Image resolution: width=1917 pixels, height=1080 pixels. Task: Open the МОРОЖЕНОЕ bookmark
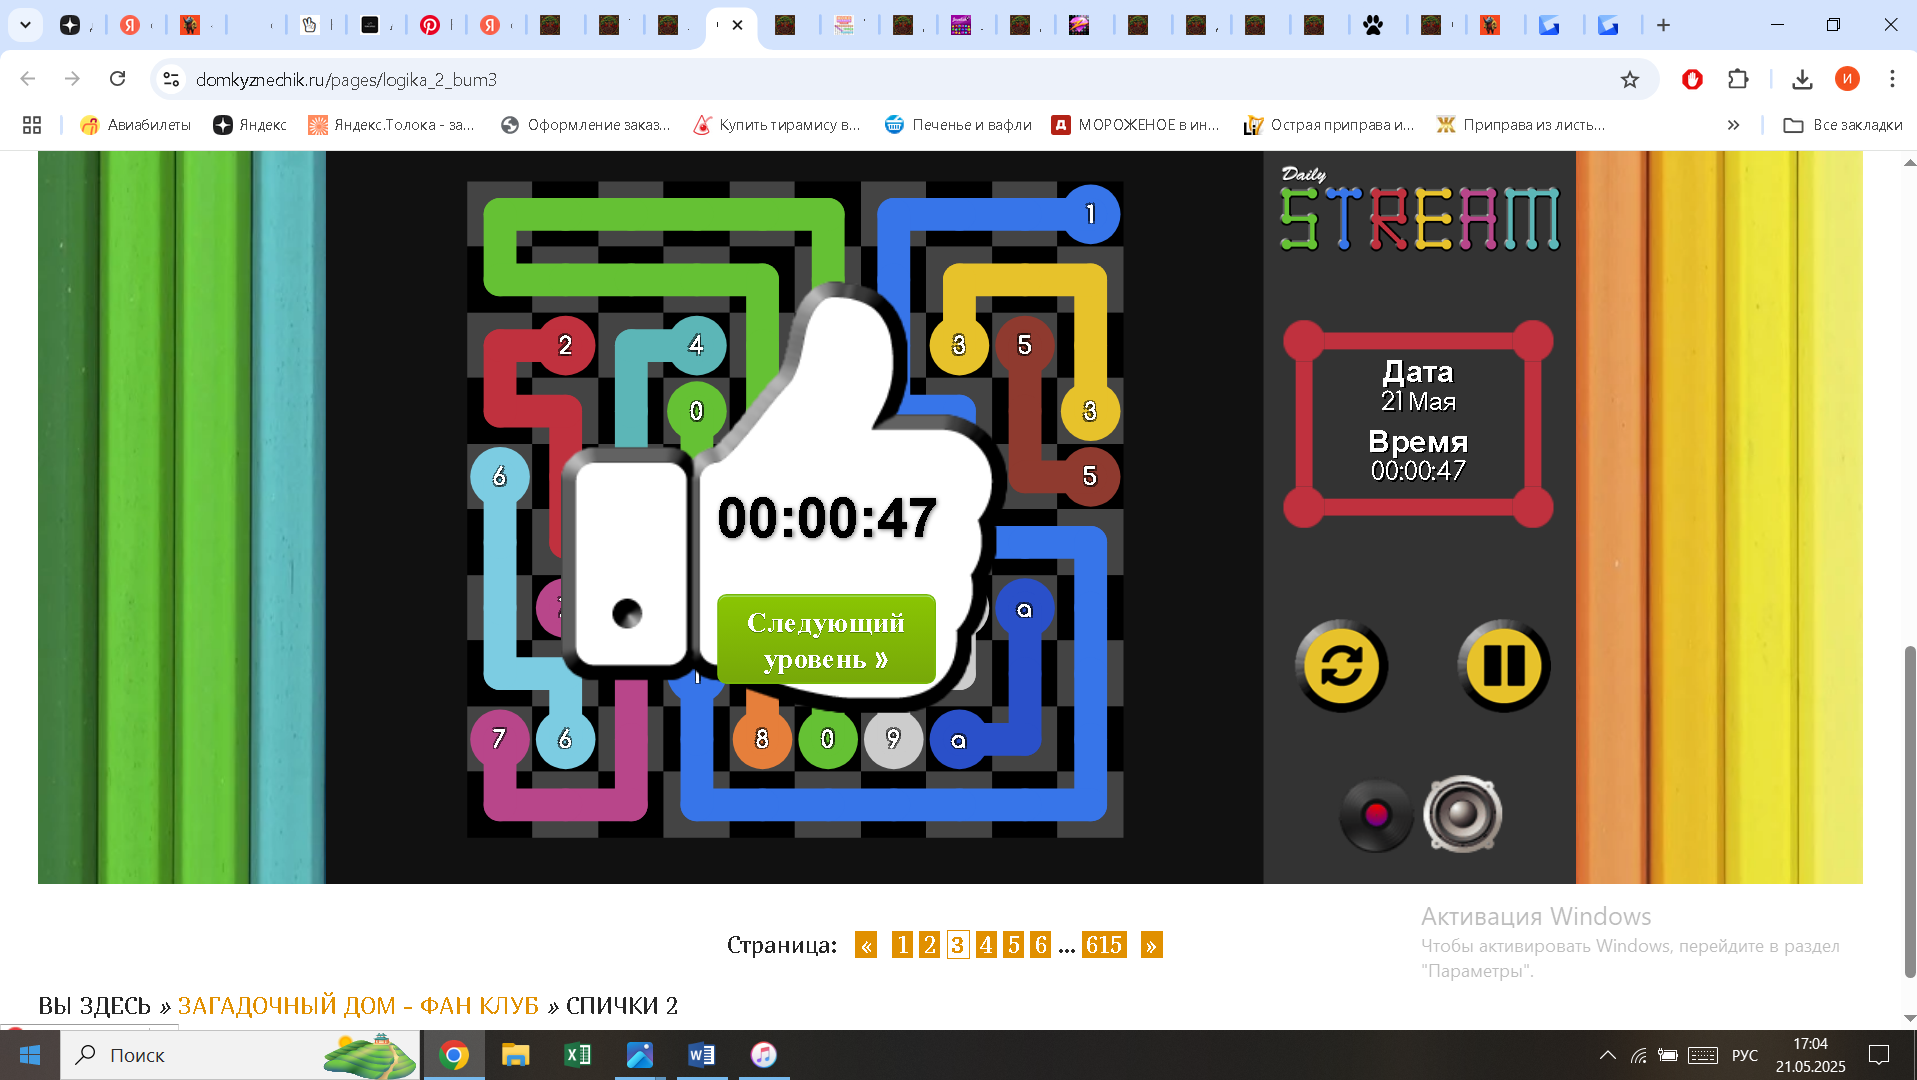(x=1135, y=125)
